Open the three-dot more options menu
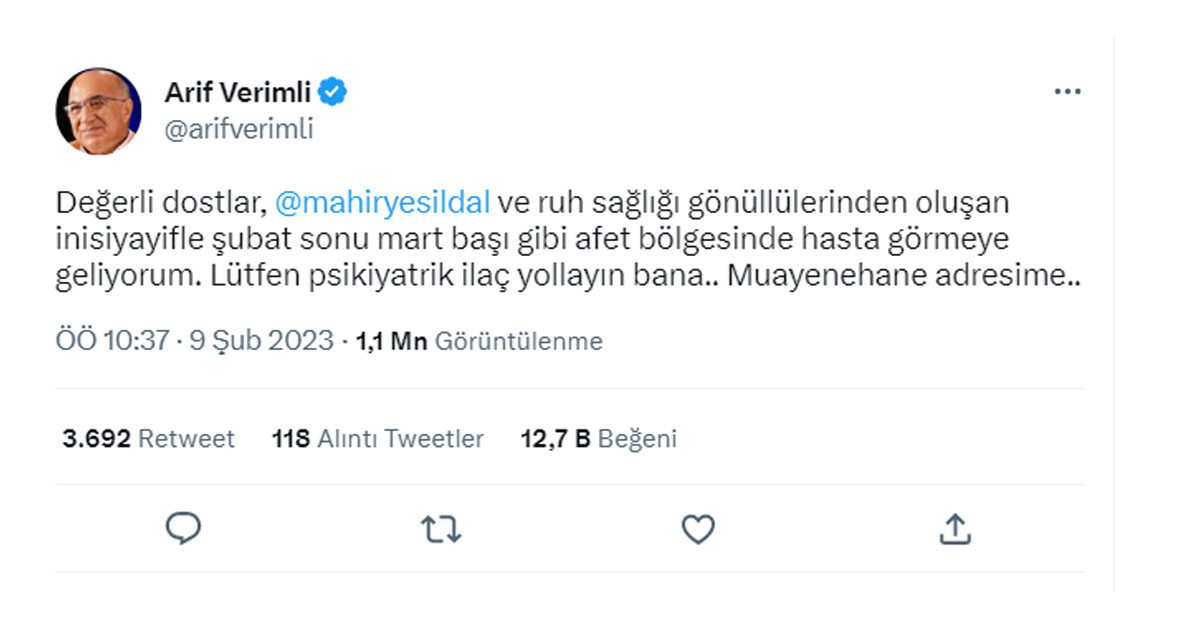 [x=1067, y=92]
